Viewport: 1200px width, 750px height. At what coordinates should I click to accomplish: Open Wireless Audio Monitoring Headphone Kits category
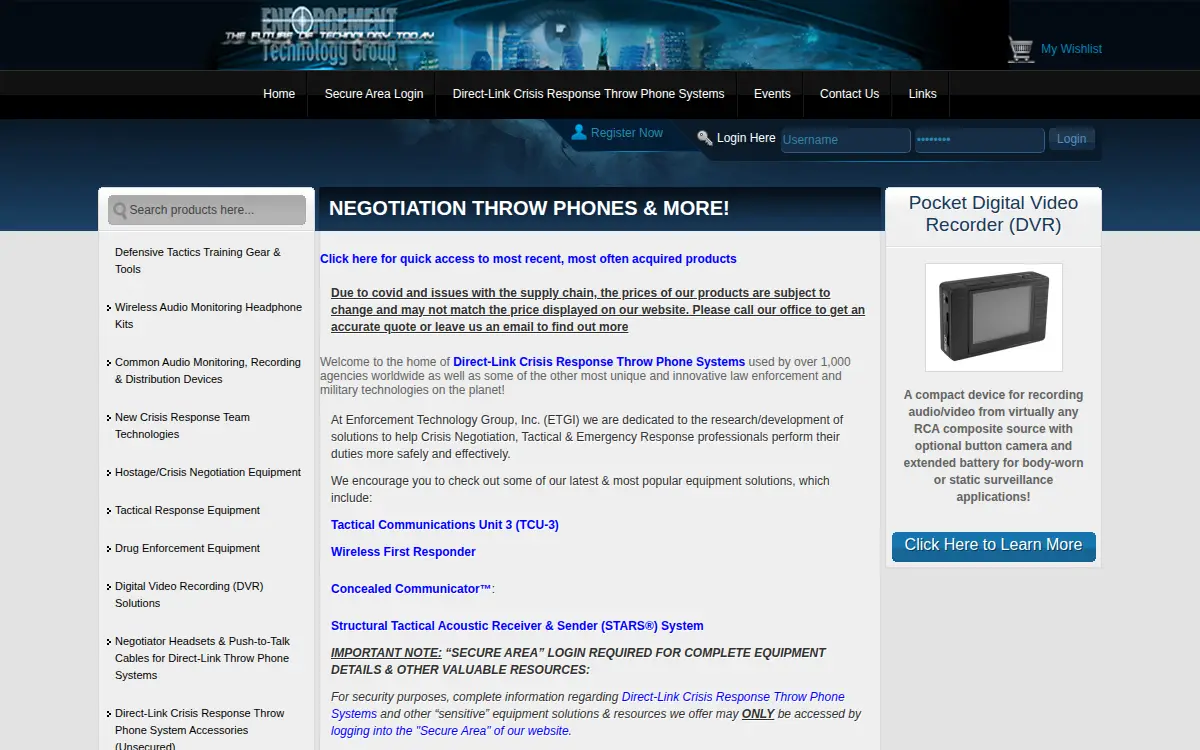[x=208, y=316]
